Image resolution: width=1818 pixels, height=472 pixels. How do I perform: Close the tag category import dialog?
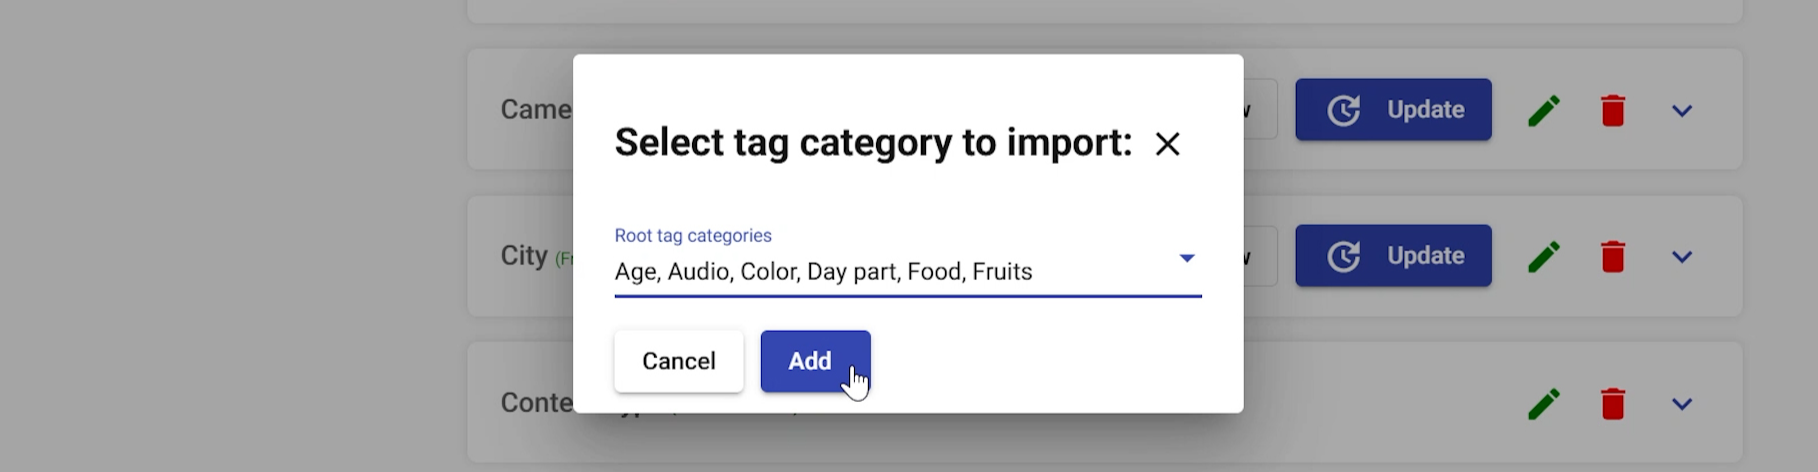click(x=1167, y=144)
